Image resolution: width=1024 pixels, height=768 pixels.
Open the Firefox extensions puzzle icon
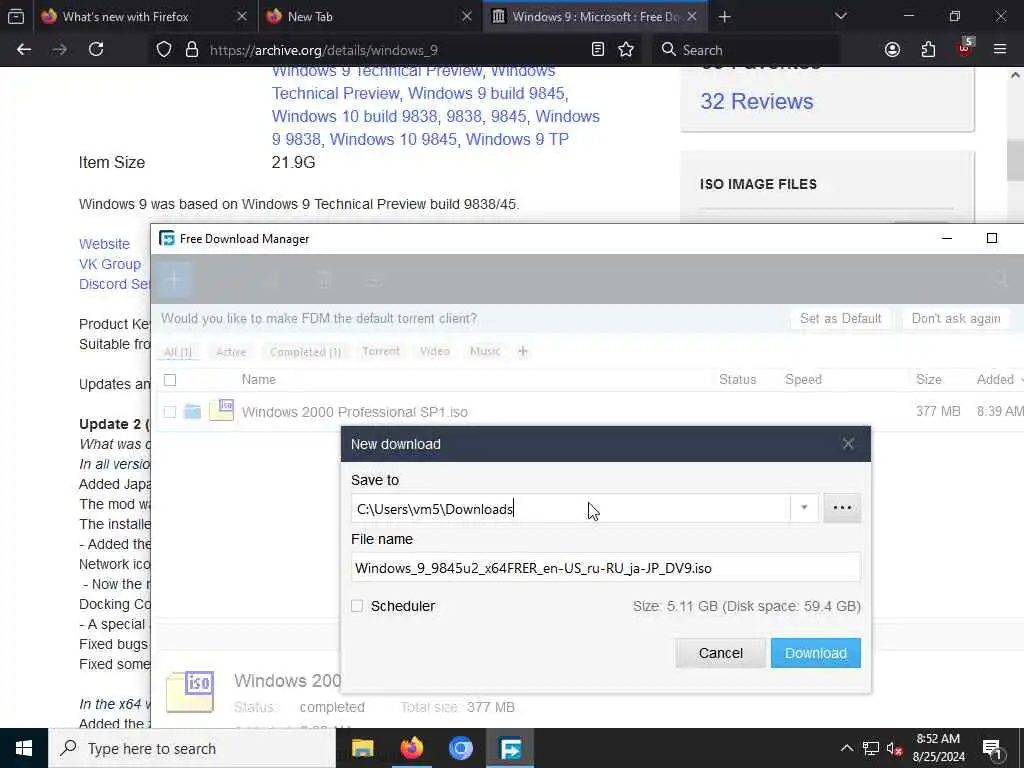pos(928,50)
